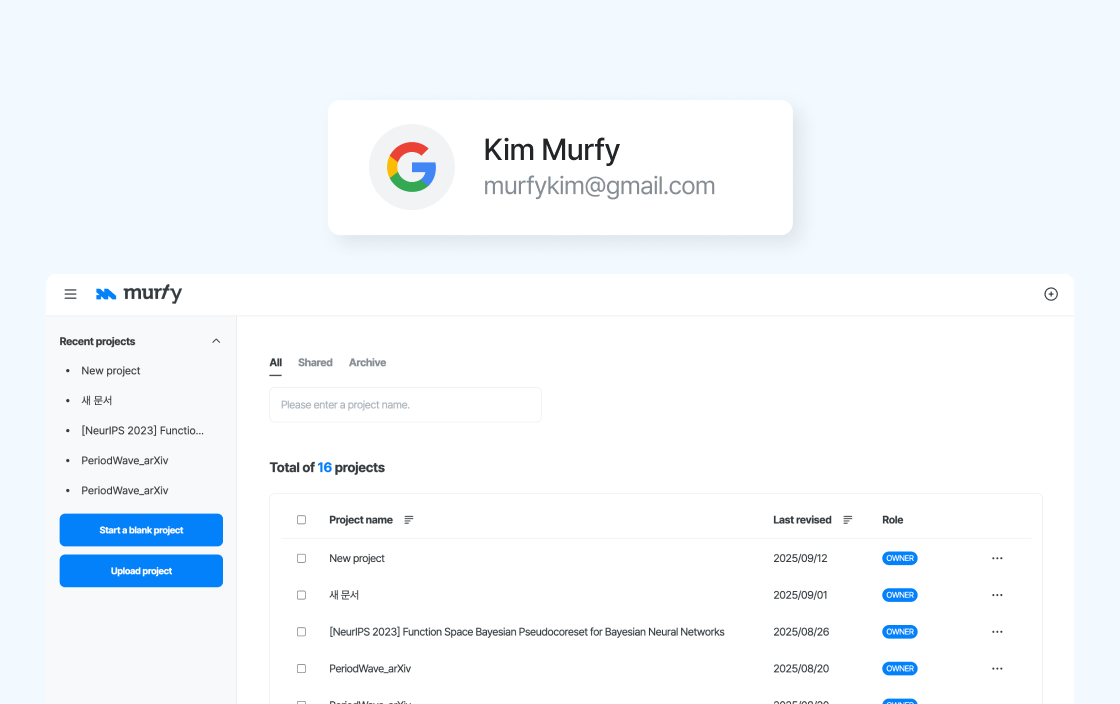Check the PeriodWave_arXiv 2025/08/20 row checkbox
This screenshot has width=1120, height=704.
click(x=301, y=668)
